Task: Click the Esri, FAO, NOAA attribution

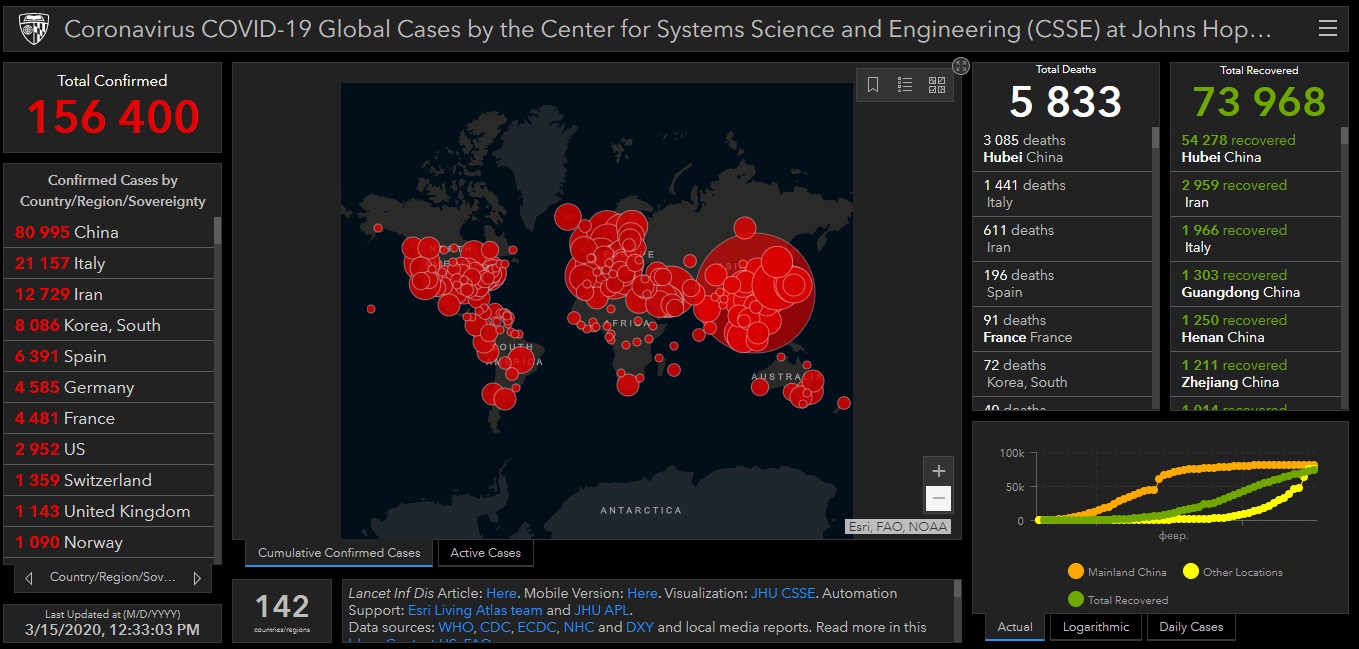Action: pos(897,526)
